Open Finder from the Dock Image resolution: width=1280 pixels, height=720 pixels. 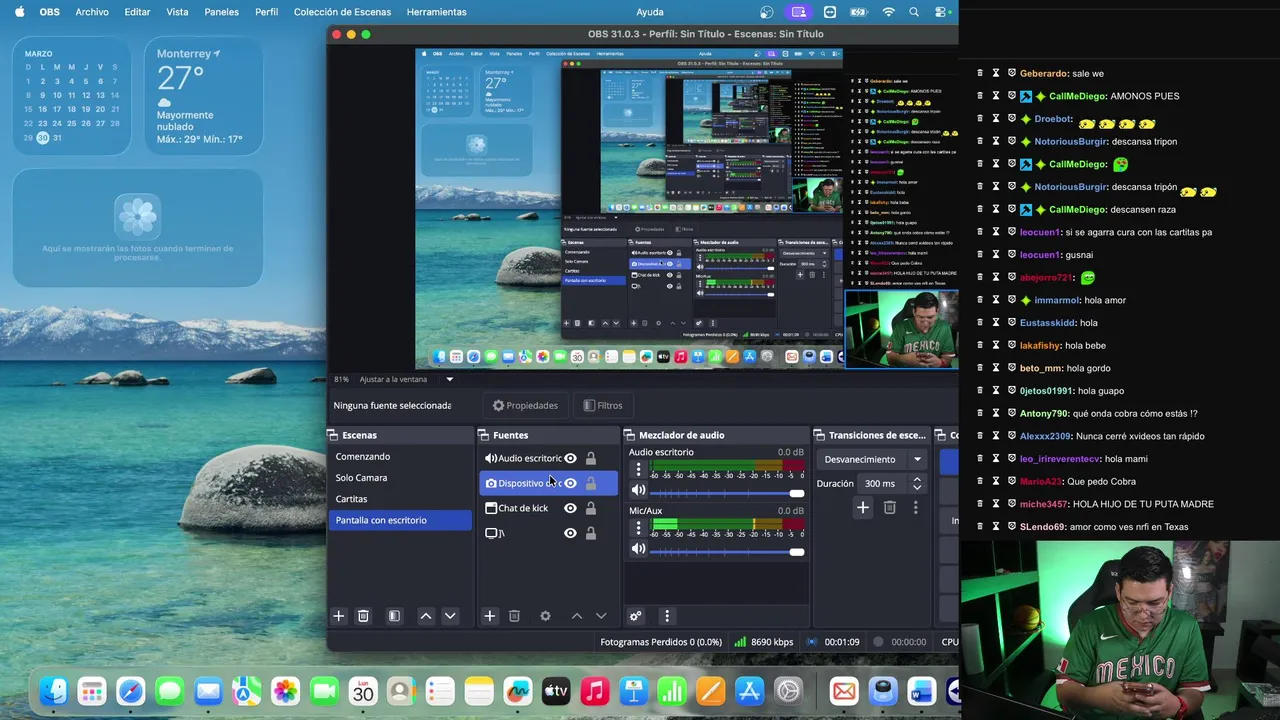click(53, 691)
